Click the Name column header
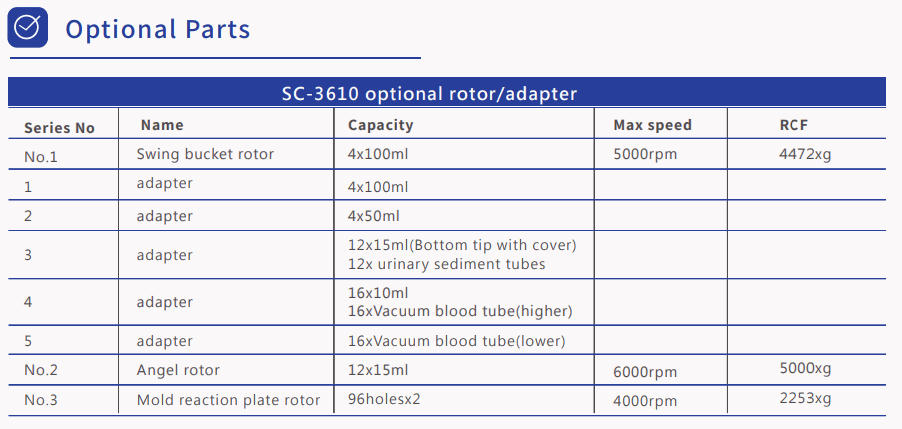This screenshot has width=902, height=429. click(x=162, y=125)
